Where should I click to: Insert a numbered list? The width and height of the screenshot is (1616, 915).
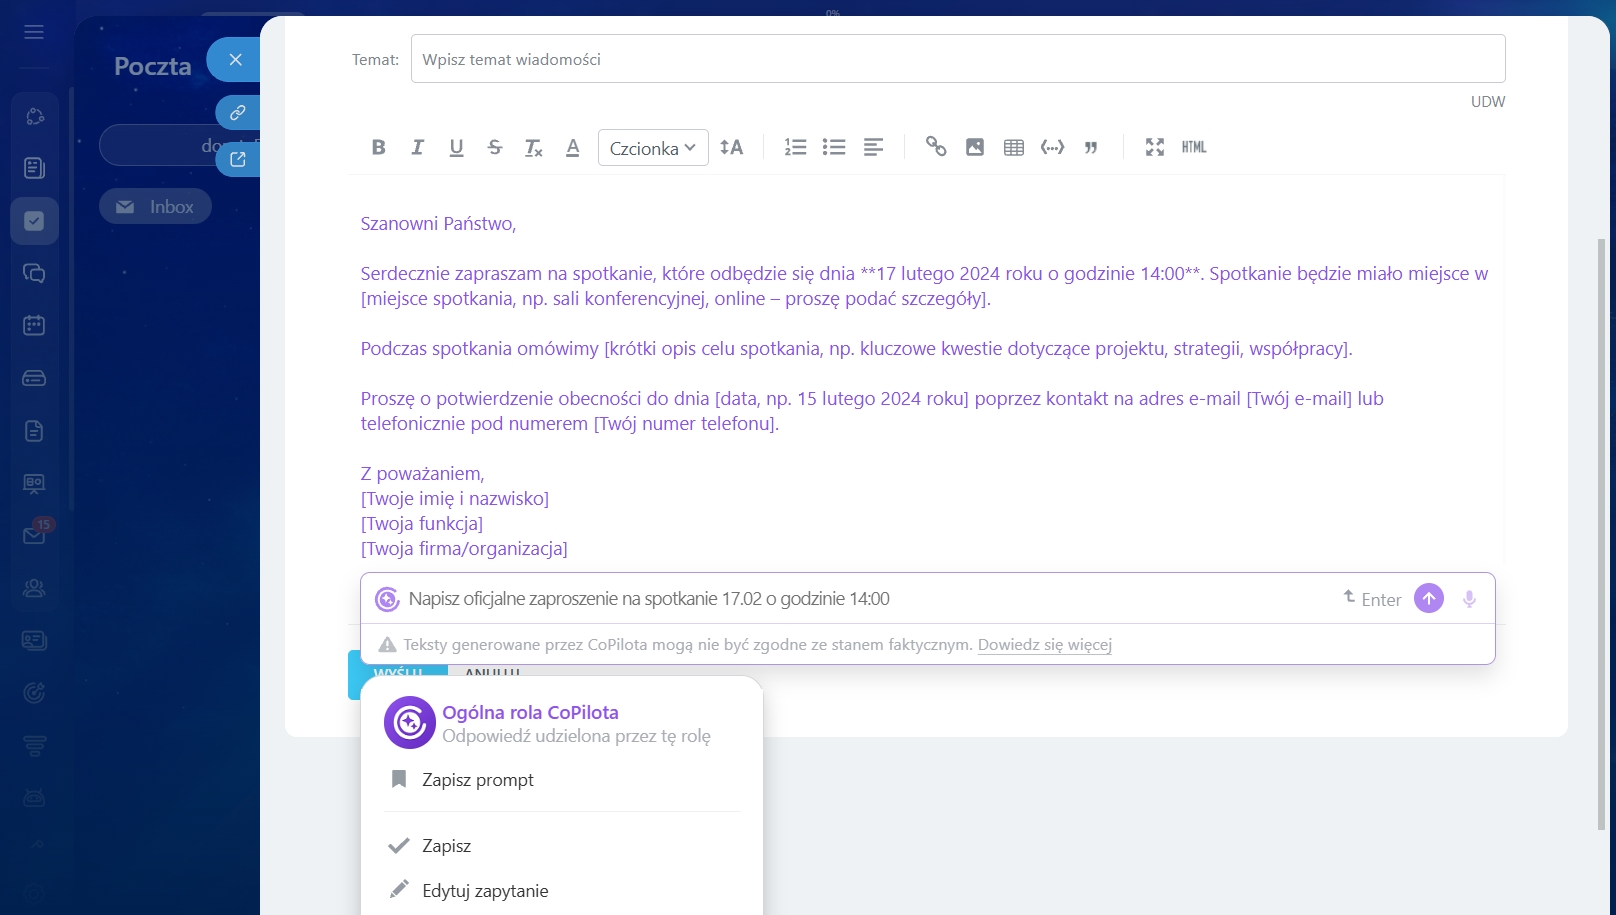(795, 148)
